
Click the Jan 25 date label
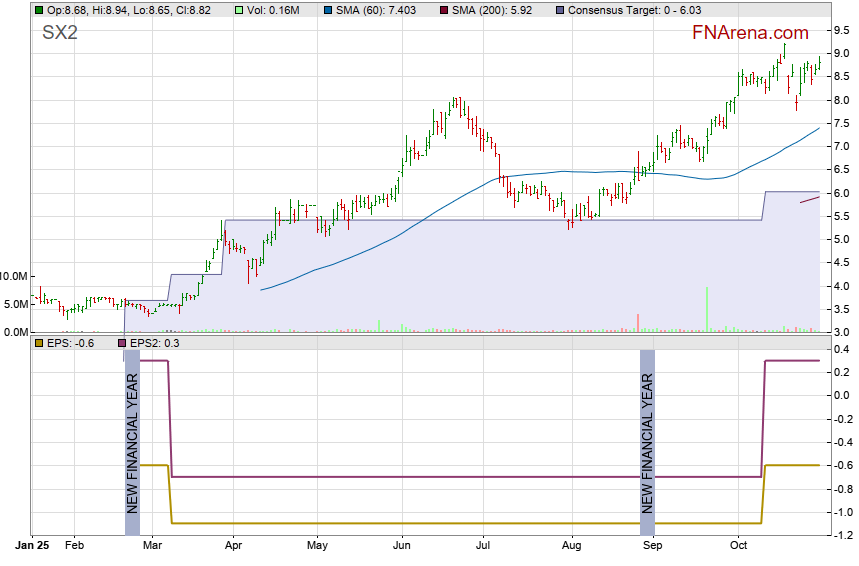coord(32,547)
